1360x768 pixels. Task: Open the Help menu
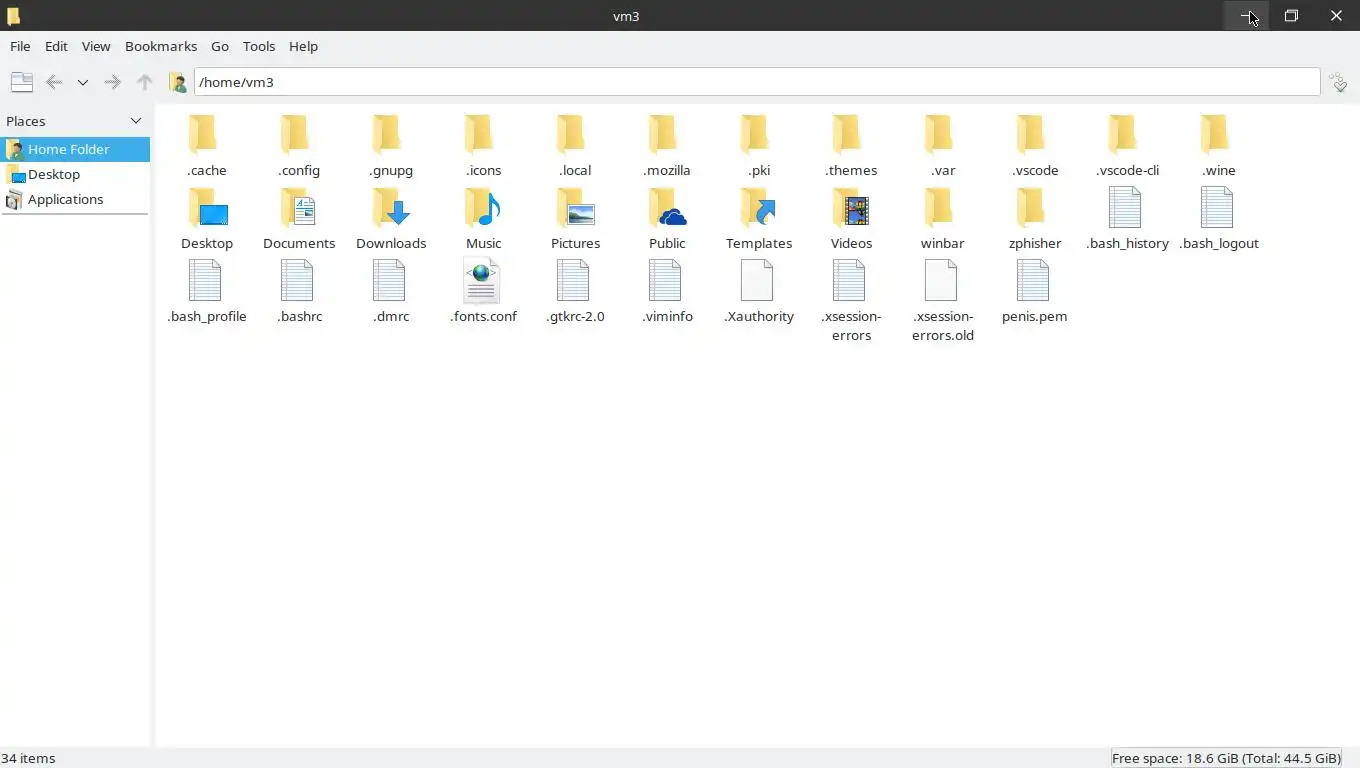(303, 46)
